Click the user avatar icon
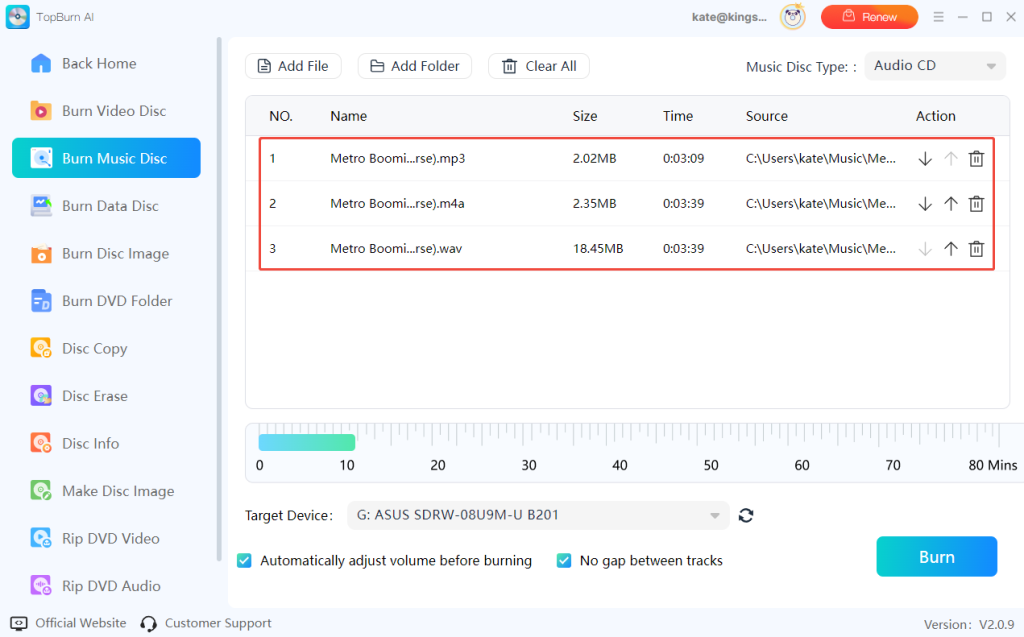 pyautogui.click(x=792, y=17)
